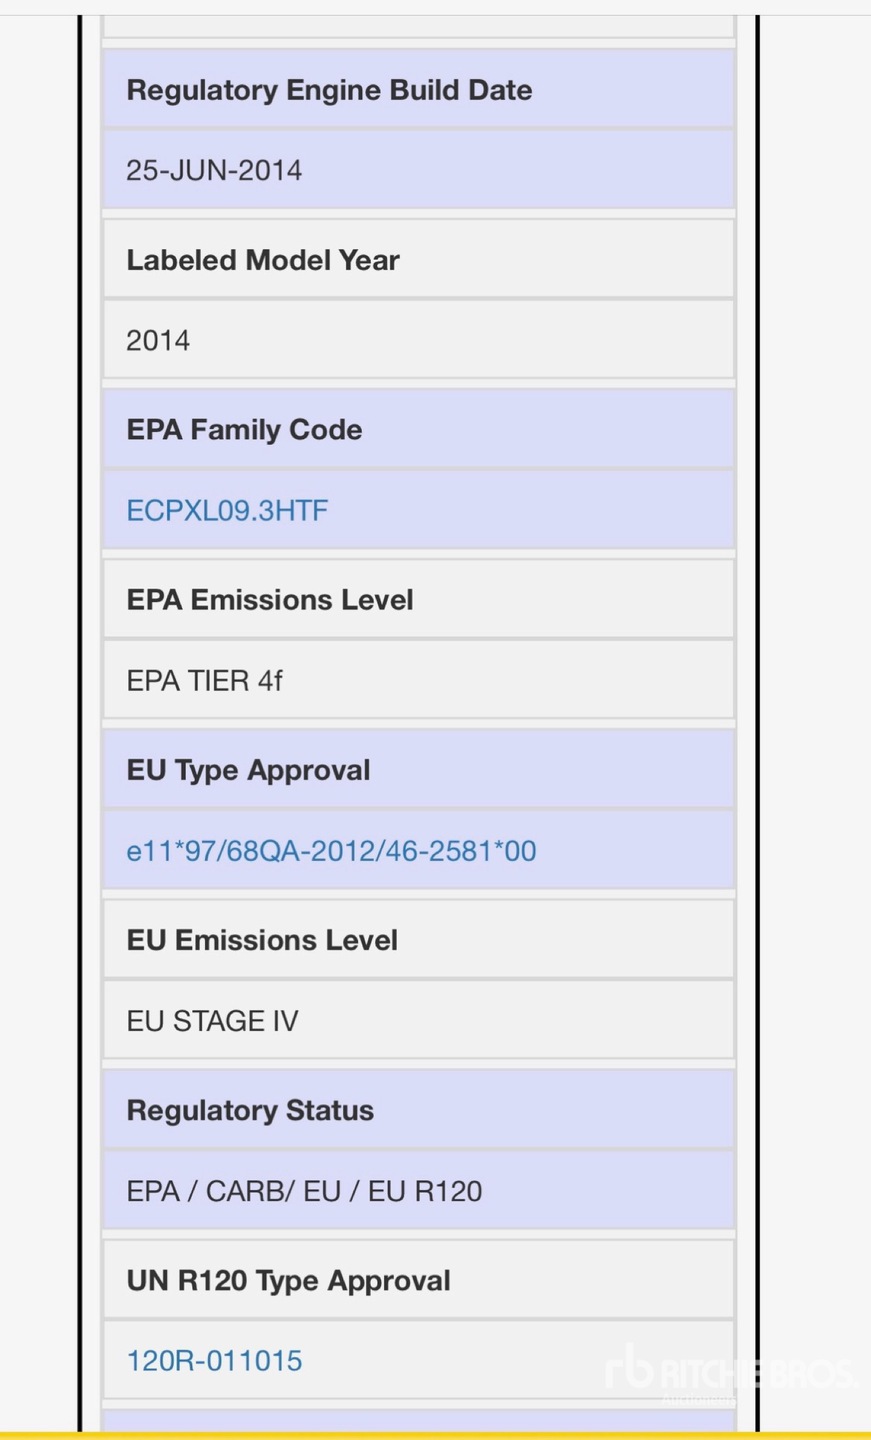This screenshot has height=1440, width=871.
Task: Click the partially visible purple row at the bottom
Action: tap(419, 1422)
